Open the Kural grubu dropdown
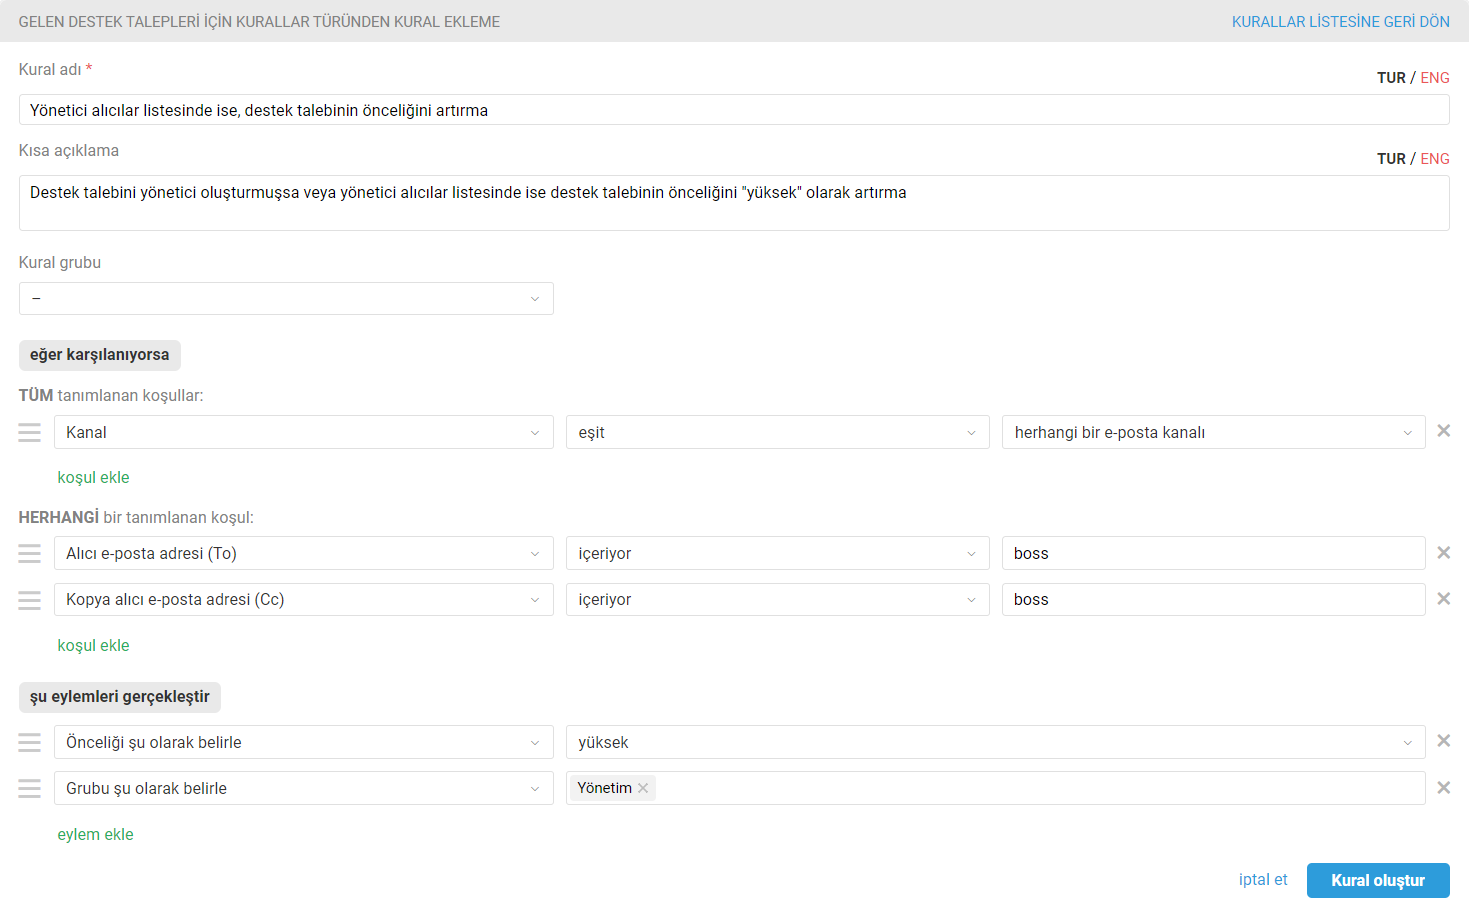This screenshot has width=1469, height=916. (286, 299)
